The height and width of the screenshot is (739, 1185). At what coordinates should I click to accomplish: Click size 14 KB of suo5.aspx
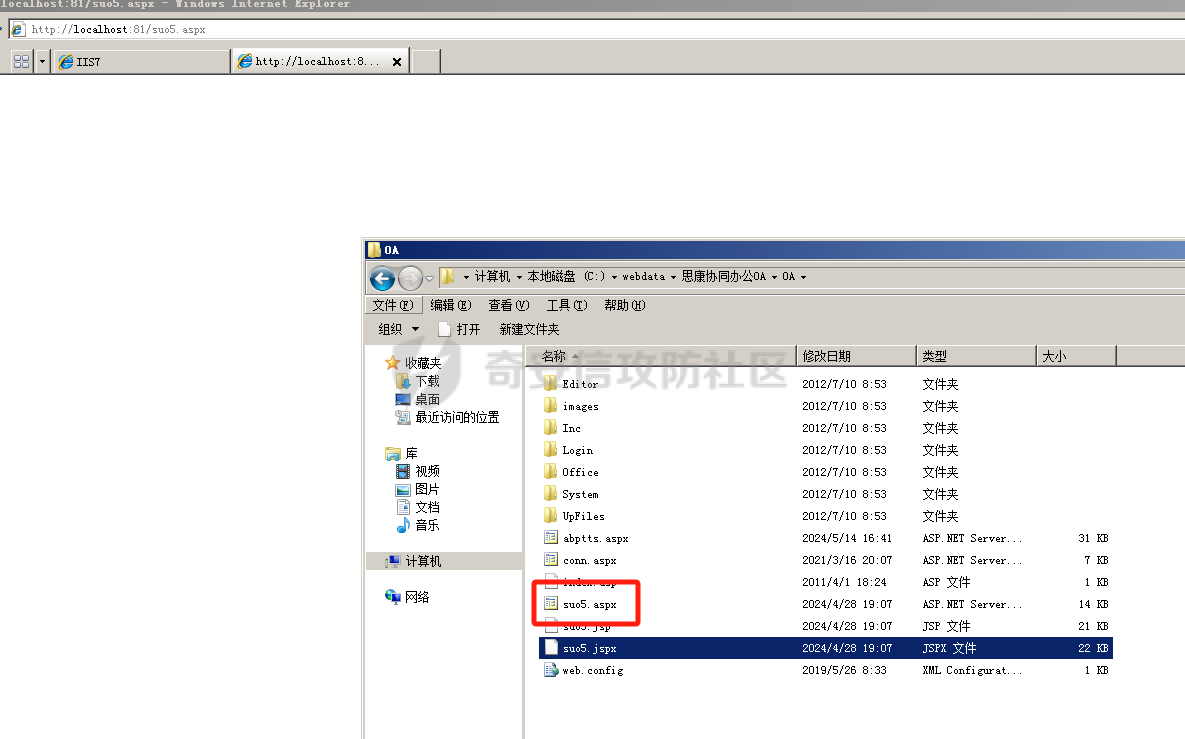[1093, 604]
